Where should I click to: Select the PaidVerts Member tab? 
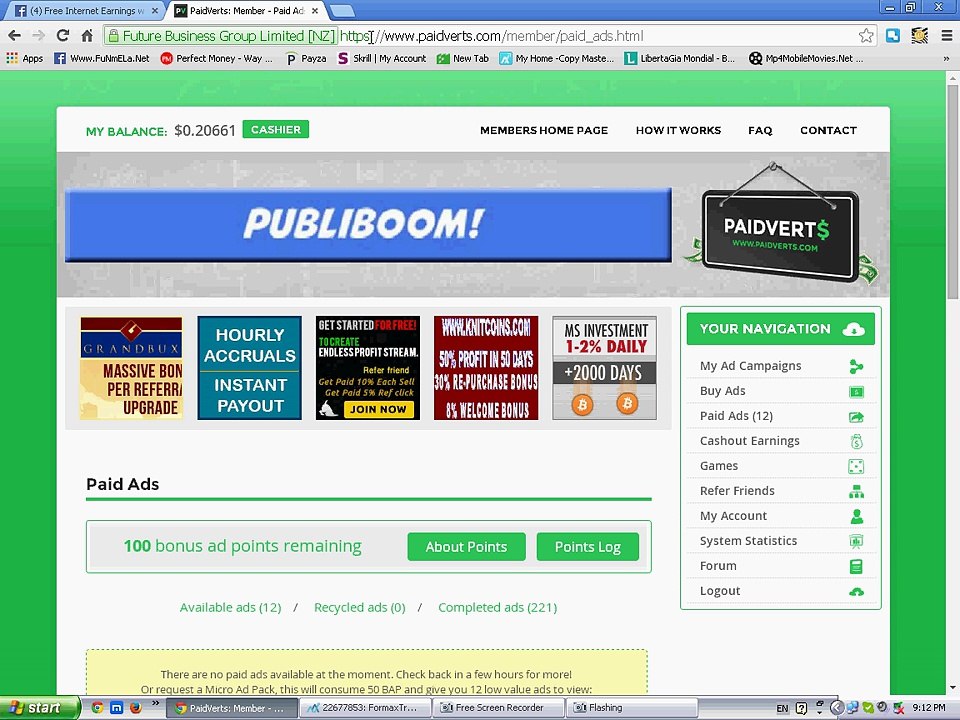tap(245, 10)
